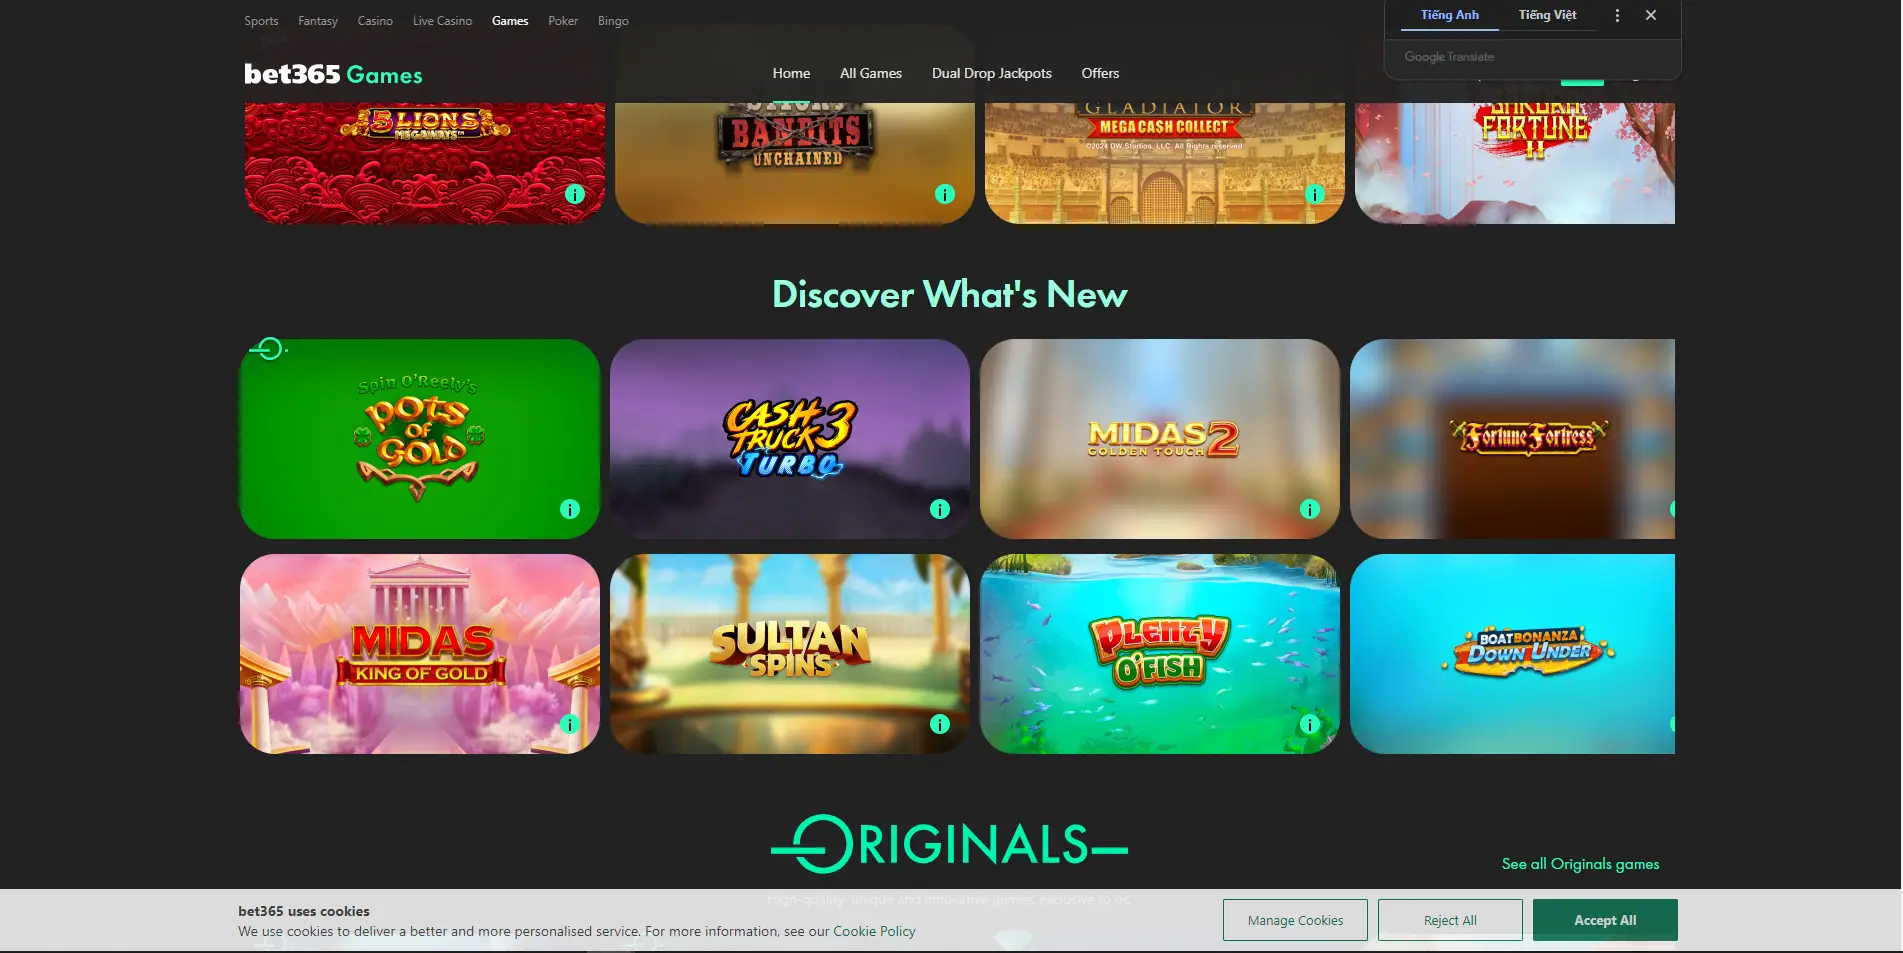Click the Google Translate options three-dot icon

(x=1617, y=15)
